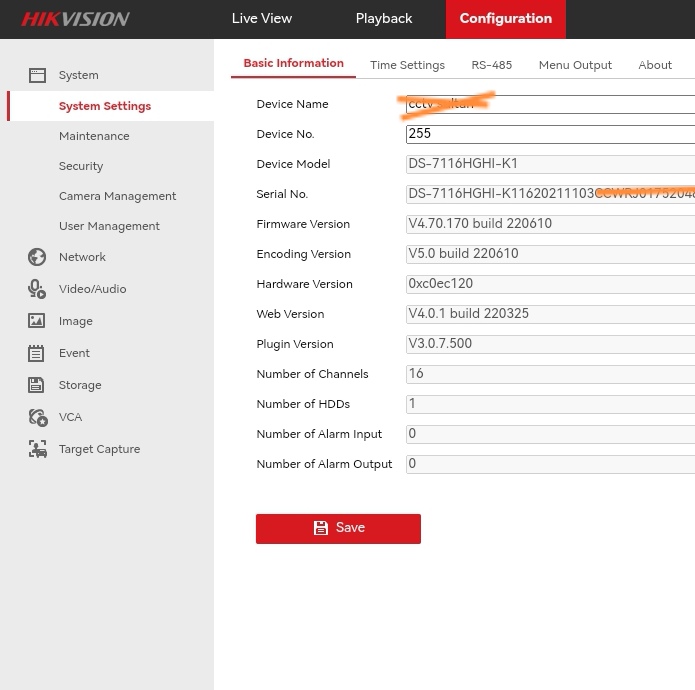Go to the Menu Output tab
This screenshot has width=695, height=690.
575,65
